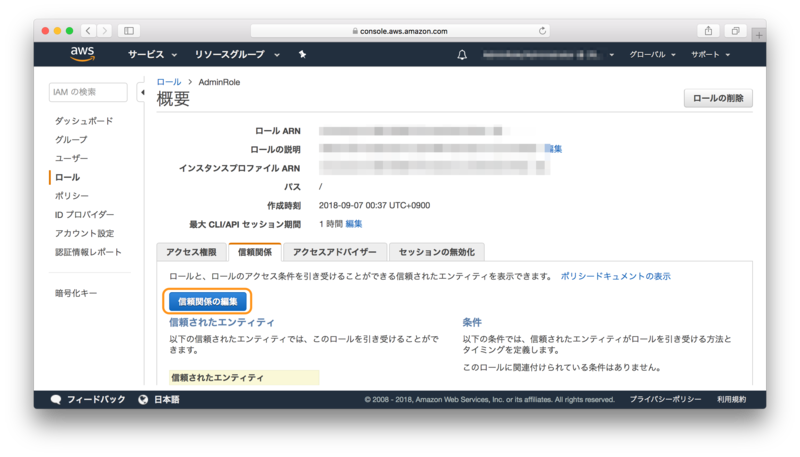The image size is (800, 457).
Task: Expand the リソースグループ dropdown menu
Action: coord(237,54)
